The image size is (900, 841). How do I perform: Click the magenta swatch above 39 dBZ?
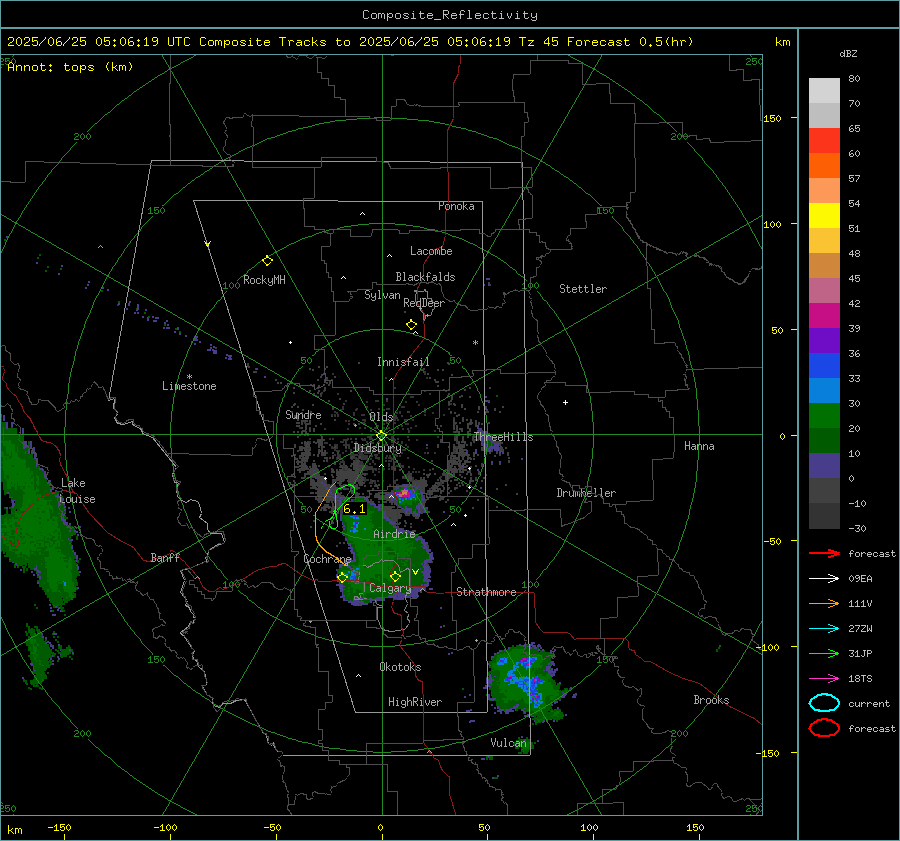click(x=824, y=316)
